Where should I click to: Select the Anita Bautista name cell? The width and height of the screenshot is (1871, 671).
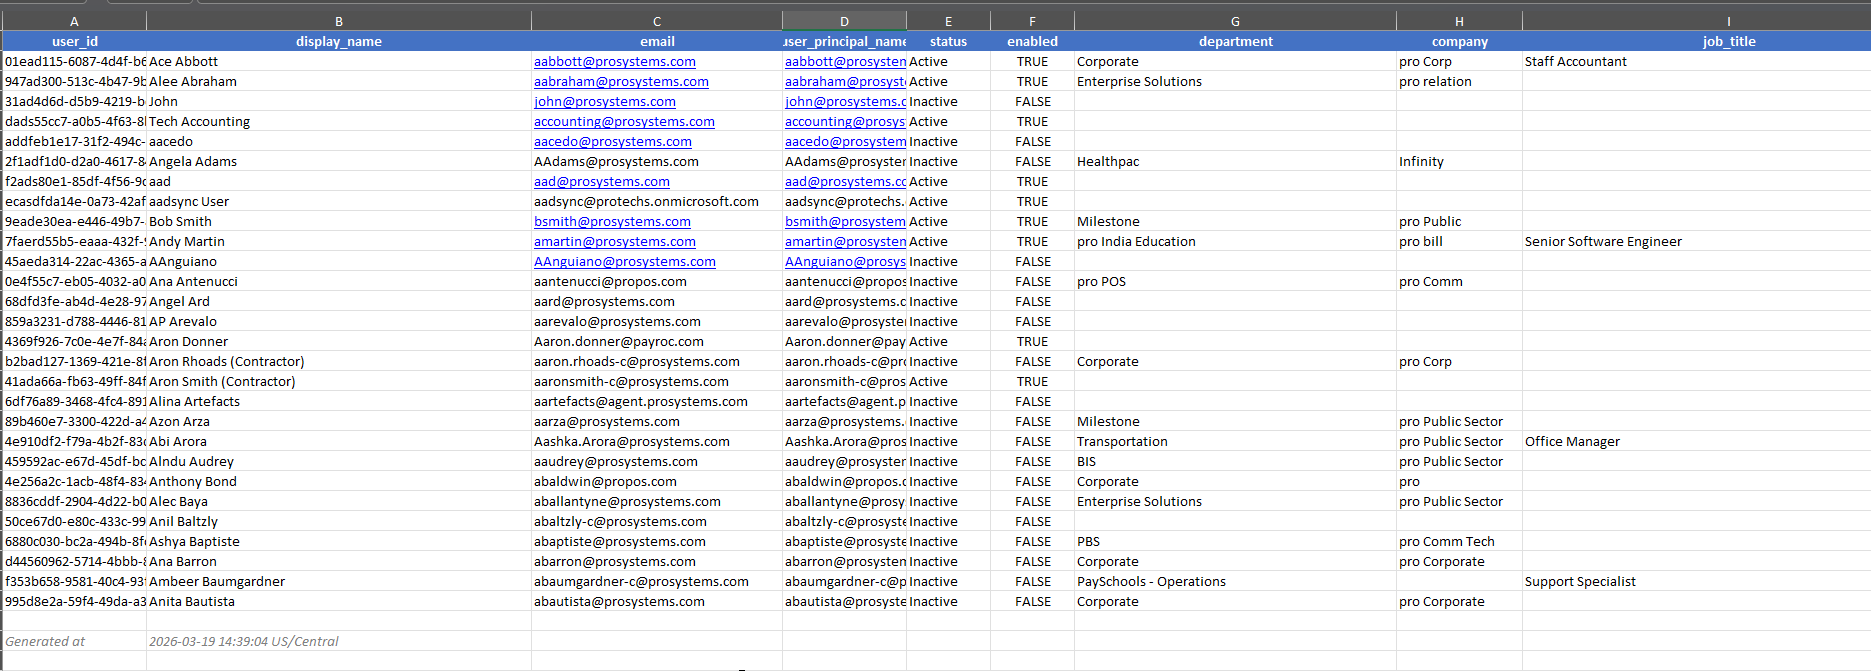[339, 601]
